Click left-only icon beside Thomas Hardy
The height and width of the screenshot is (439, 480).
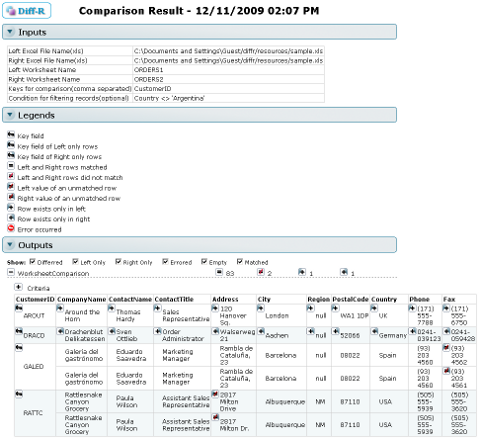[112, 308]
